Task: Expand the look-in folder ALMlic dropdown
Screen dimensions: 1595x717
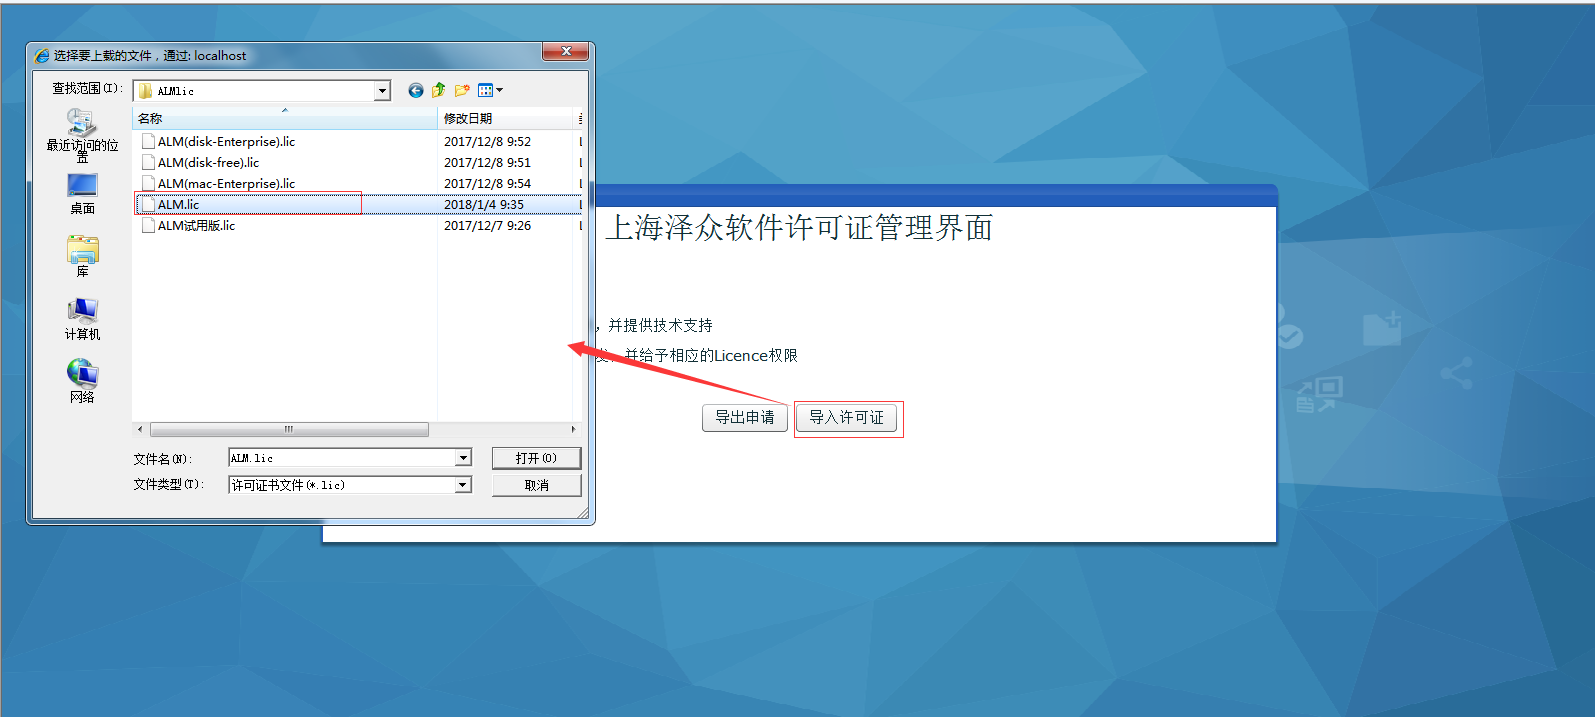Action: [382, 91]
